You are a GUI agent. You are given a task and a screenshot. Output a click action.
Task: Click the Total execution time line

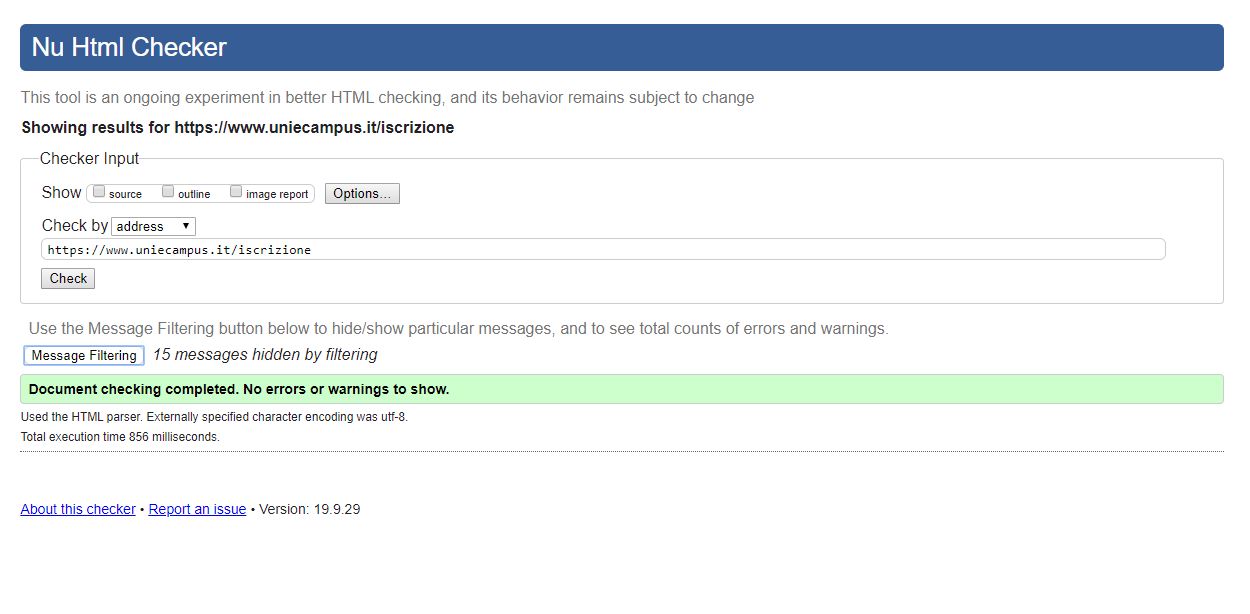(x=120, y=437)
